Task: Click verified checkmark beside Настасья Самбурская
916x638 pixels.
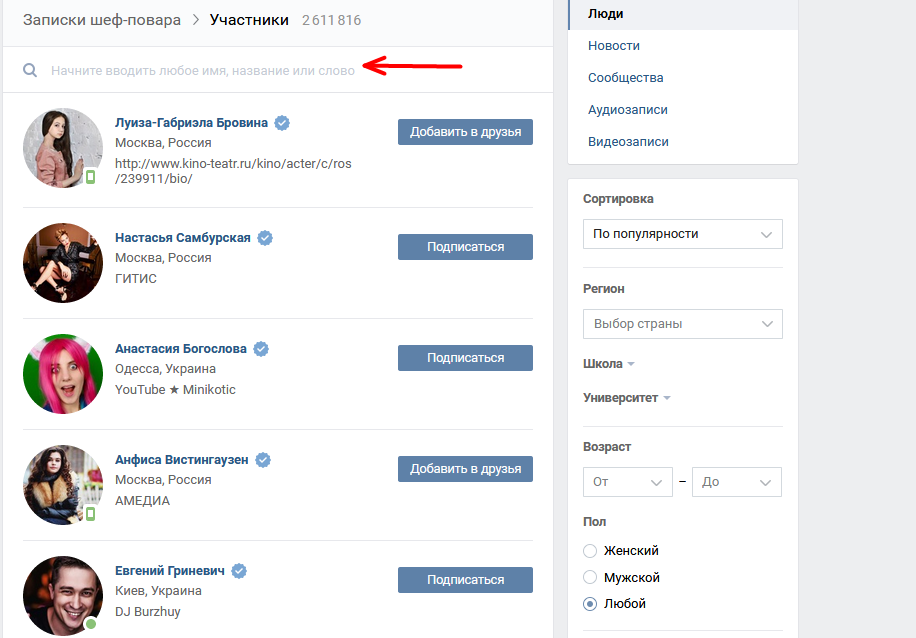Action: (265, 238)
